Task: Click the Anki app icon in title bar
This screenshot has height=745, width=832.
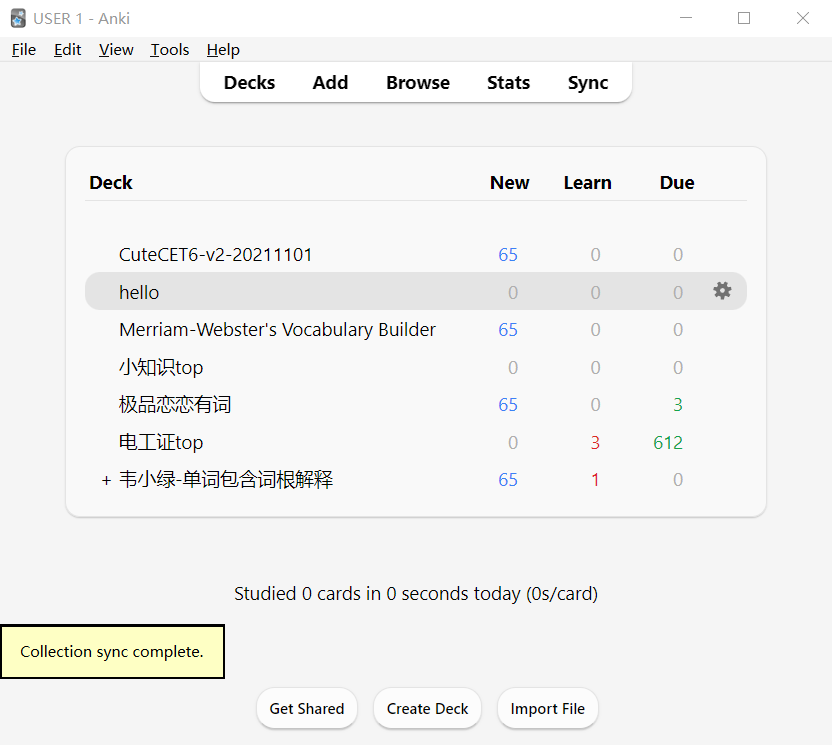Action: click(18, 18)
